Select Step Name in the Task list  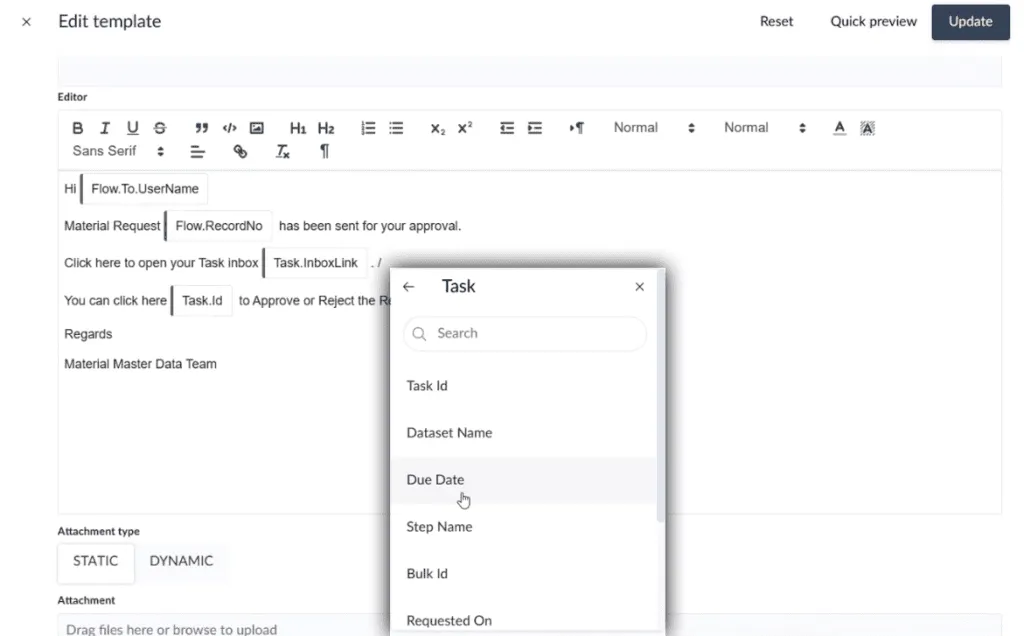click(x=439, y=527)
